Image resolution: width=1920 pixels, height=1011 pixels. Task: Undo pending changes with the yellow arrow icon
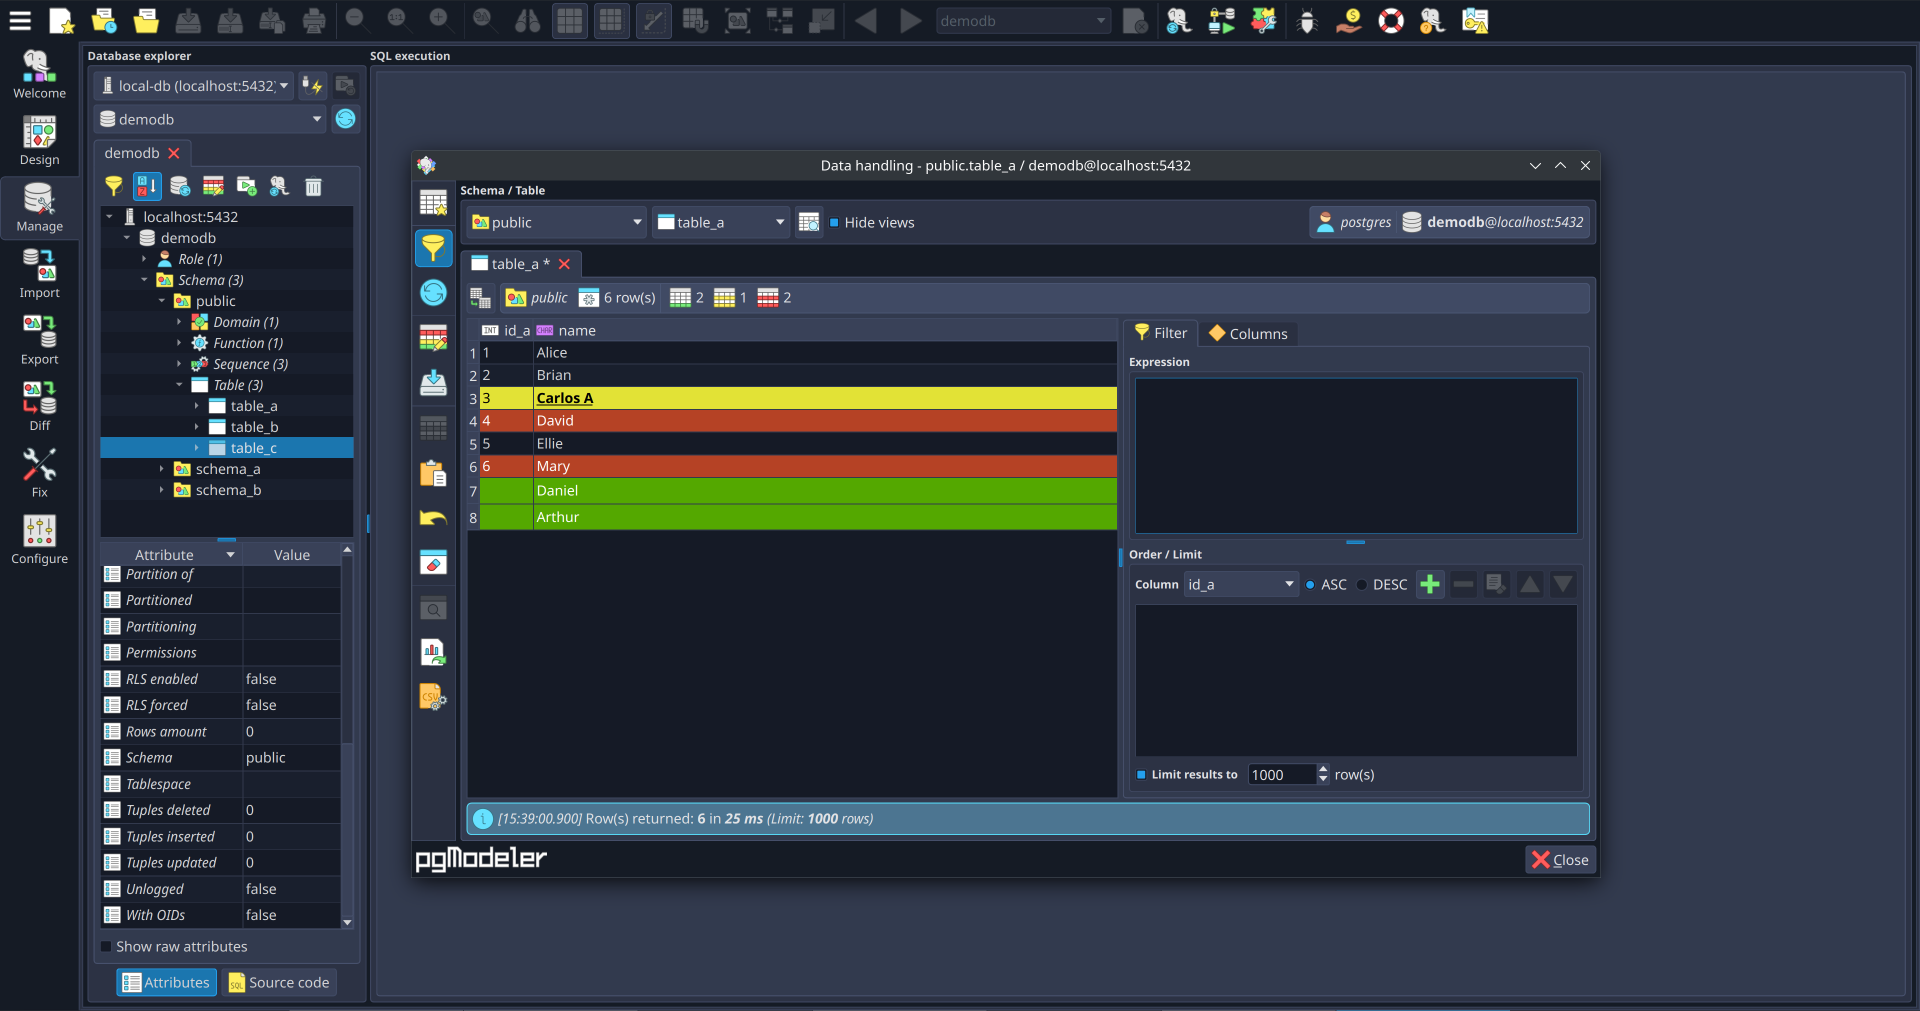[x=433, y=518]
